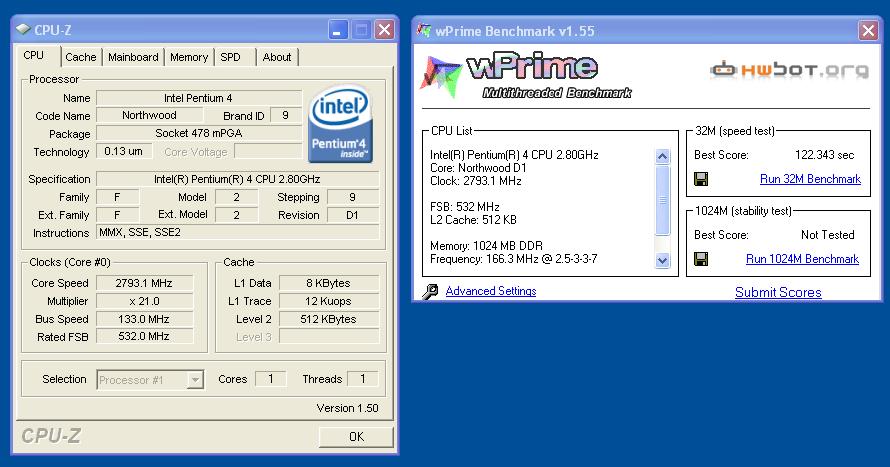Select the CPU tab
Image resolution: width=890 pixels, height=467 pixels.
point(33,56)
